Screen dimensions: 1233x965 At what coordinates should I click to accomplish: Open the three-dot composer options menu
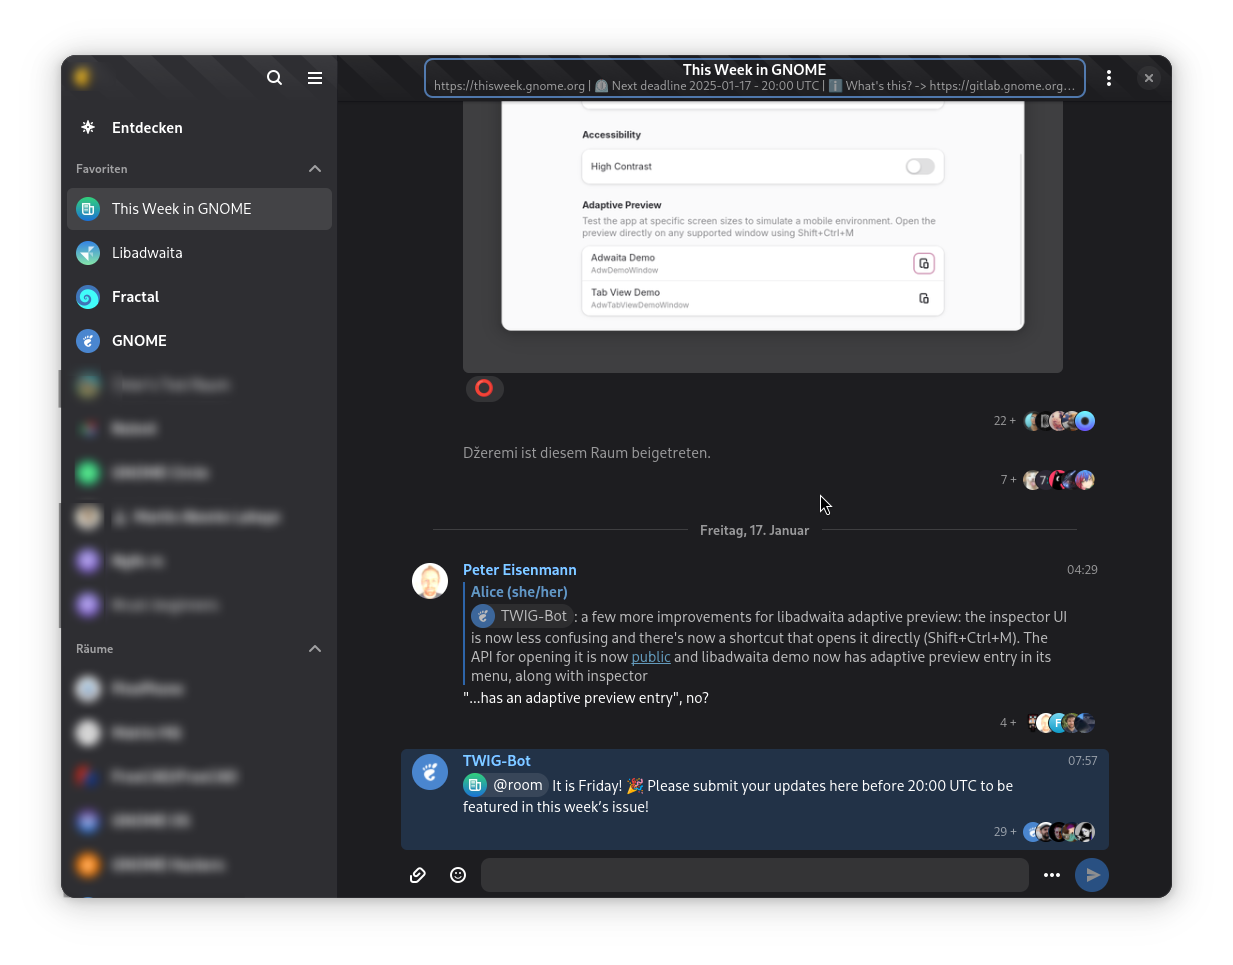pos(1051,875)
